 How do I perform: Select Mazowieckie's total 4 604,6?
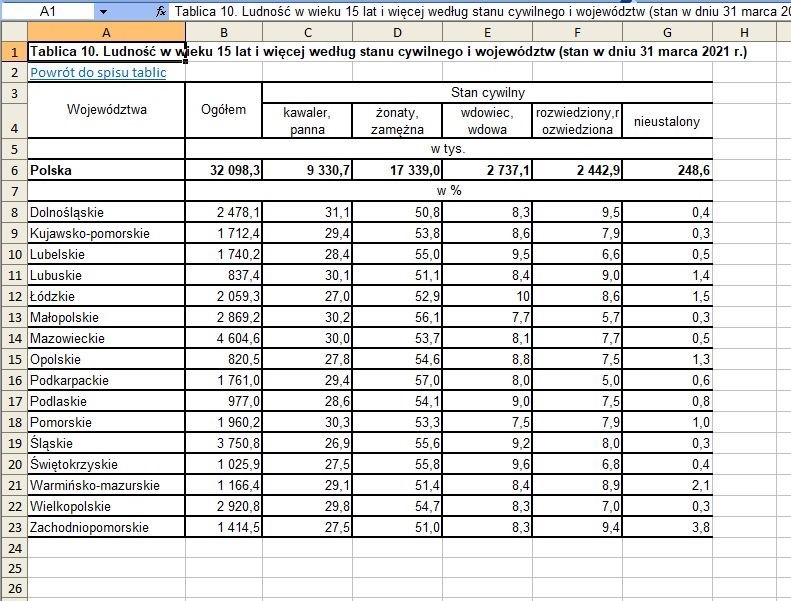(223, 338)
